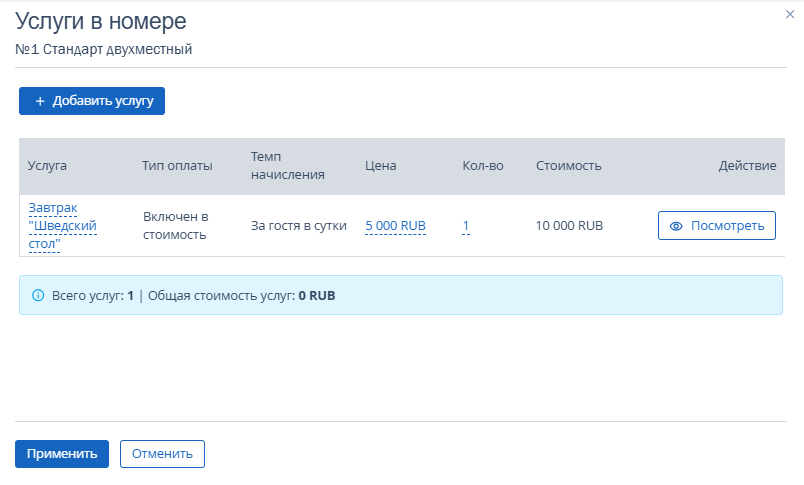Click the 10 000 RUB cost cell
This screenshot has height=485, width=804.
pos(569,226)
